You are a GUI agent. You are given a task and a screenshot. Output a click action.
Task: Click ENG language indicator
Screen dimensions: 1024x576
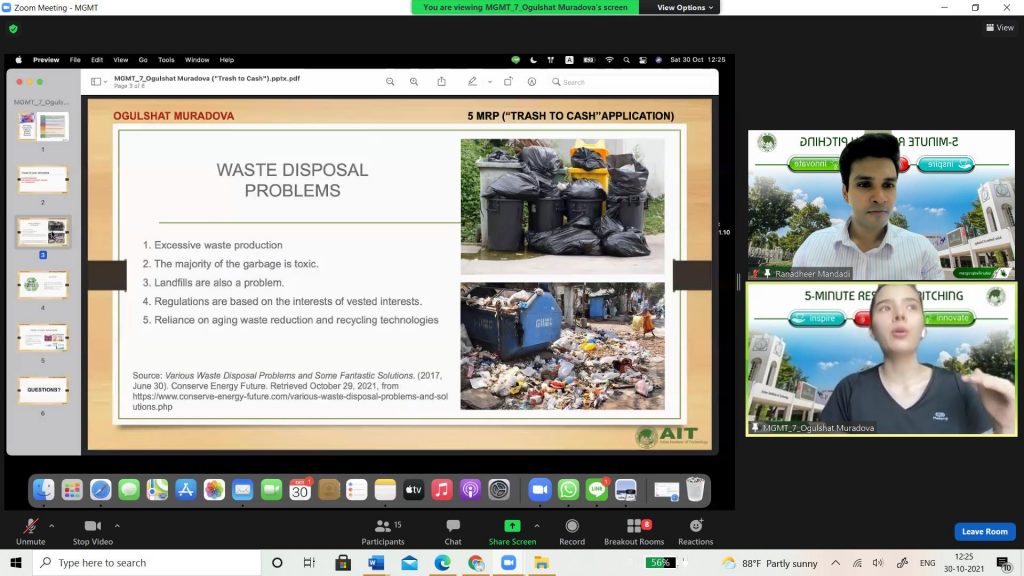coord(927,562)
